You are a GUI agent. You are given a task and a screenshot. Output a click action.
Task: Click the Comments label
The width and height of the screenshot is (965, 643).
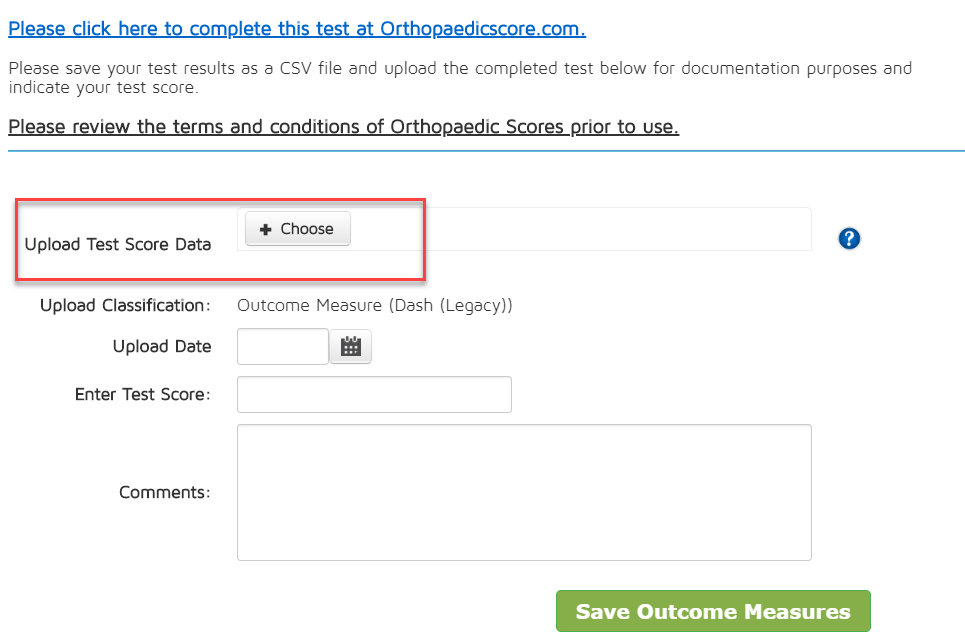(x=165, y=492)
